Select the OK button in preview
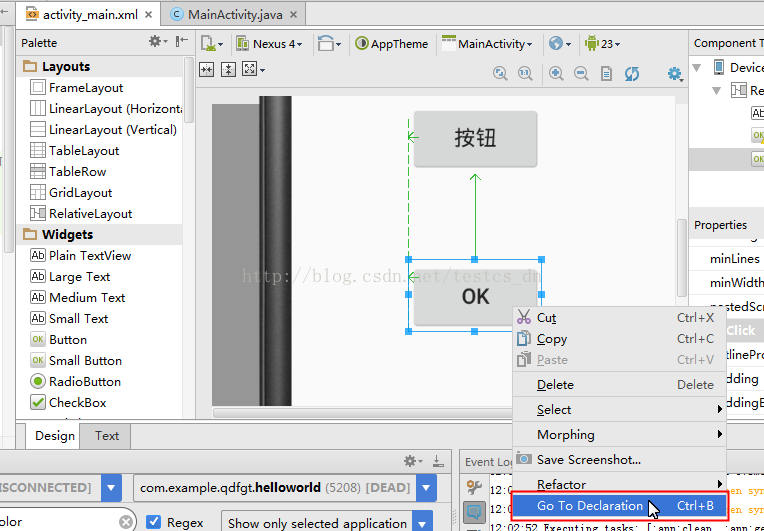The height and width of the screenshot is (531, 764). [475, 296]
